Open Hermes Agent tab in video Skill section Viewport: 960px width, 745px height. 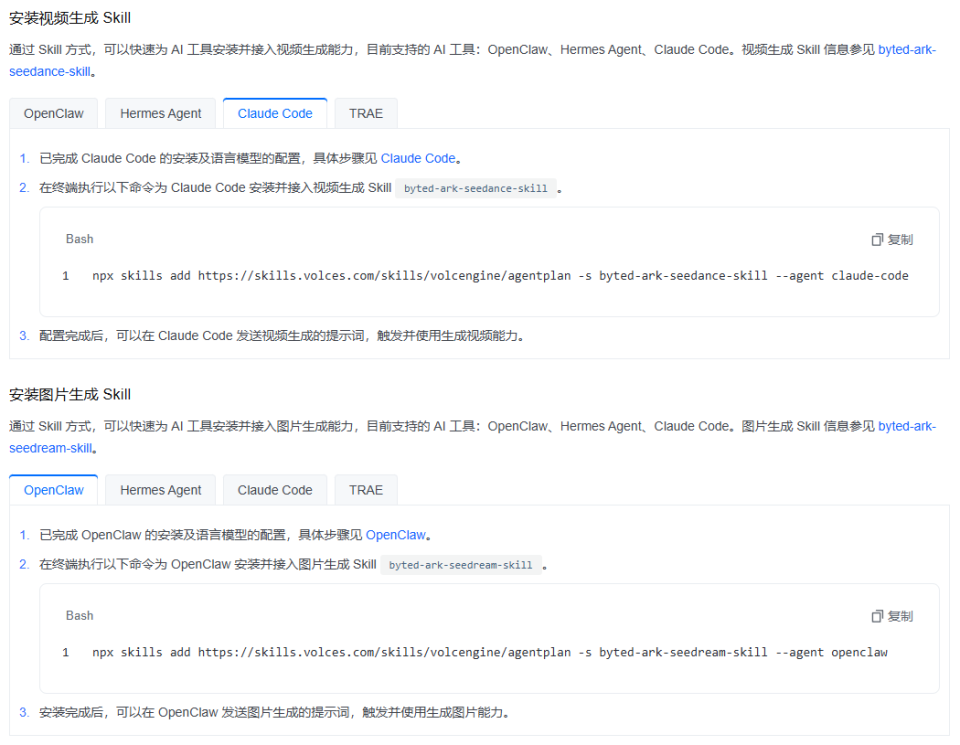[x=160, y=114]
